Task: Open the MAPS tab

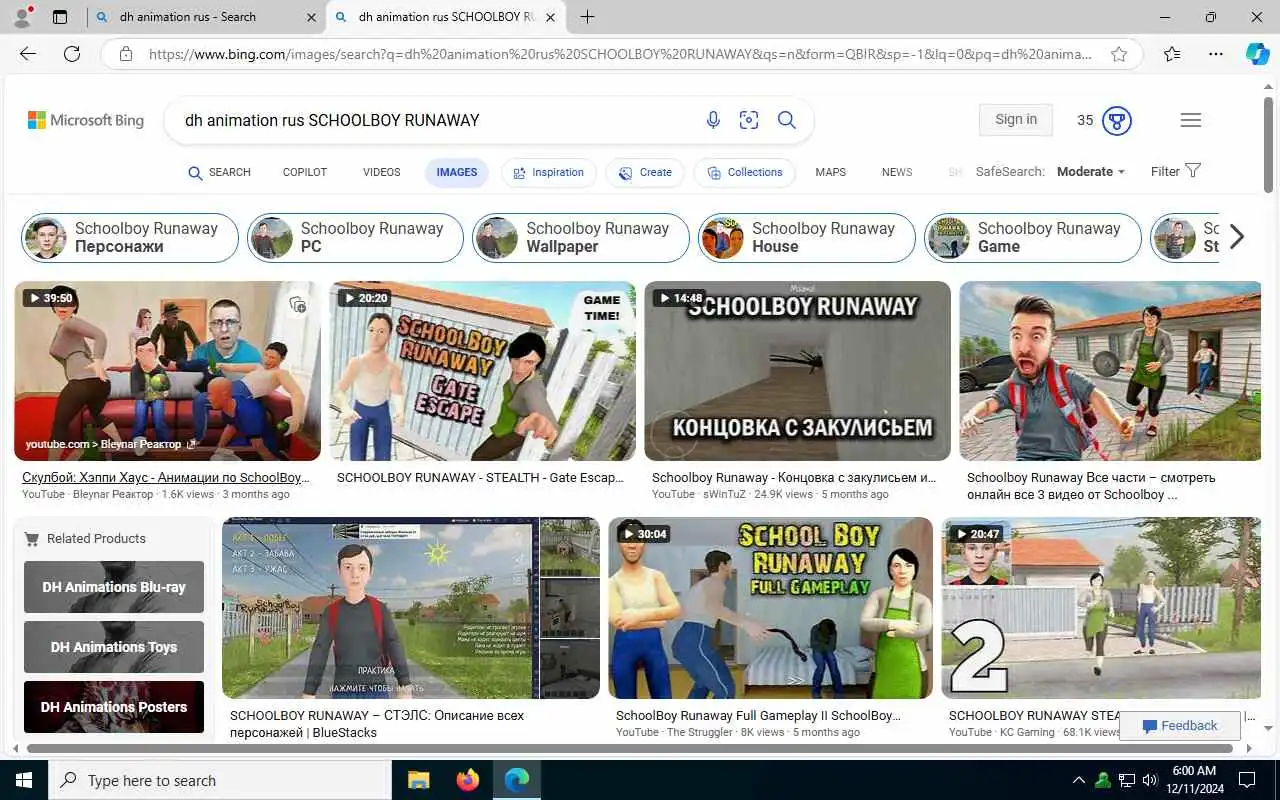Action: (x=830, y=172)
